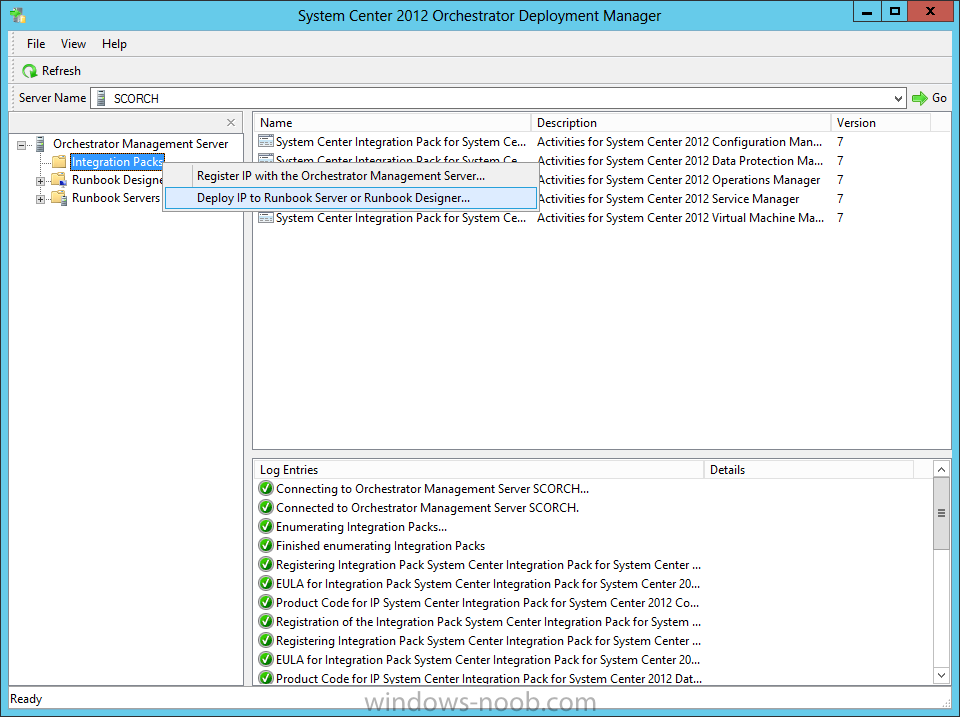Click the status icon beside 'Finished enumerating Integration Packs'
This screenshot has height=717, width=960.
click(x=266, y=546)
